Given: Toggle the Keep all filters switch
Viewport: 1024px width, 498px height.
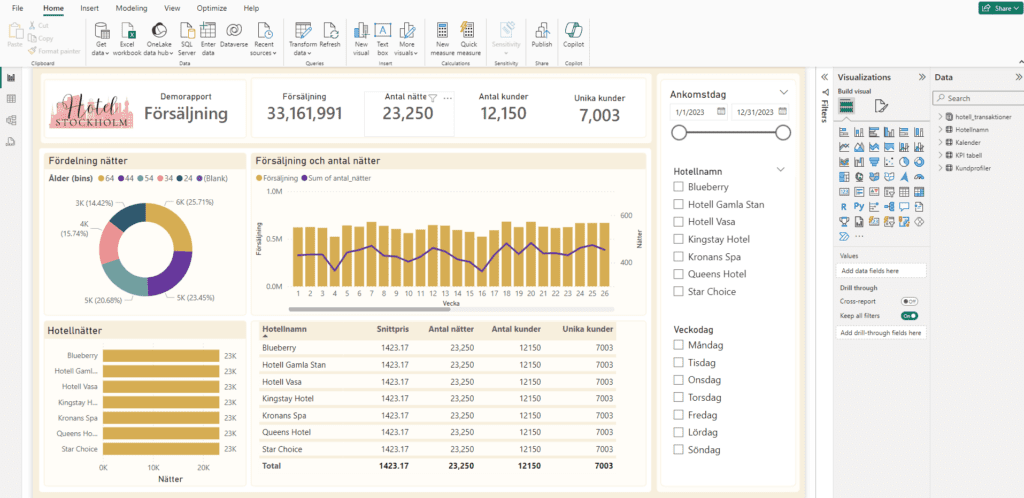Looking at the screenshot, I should pos(908,316).
